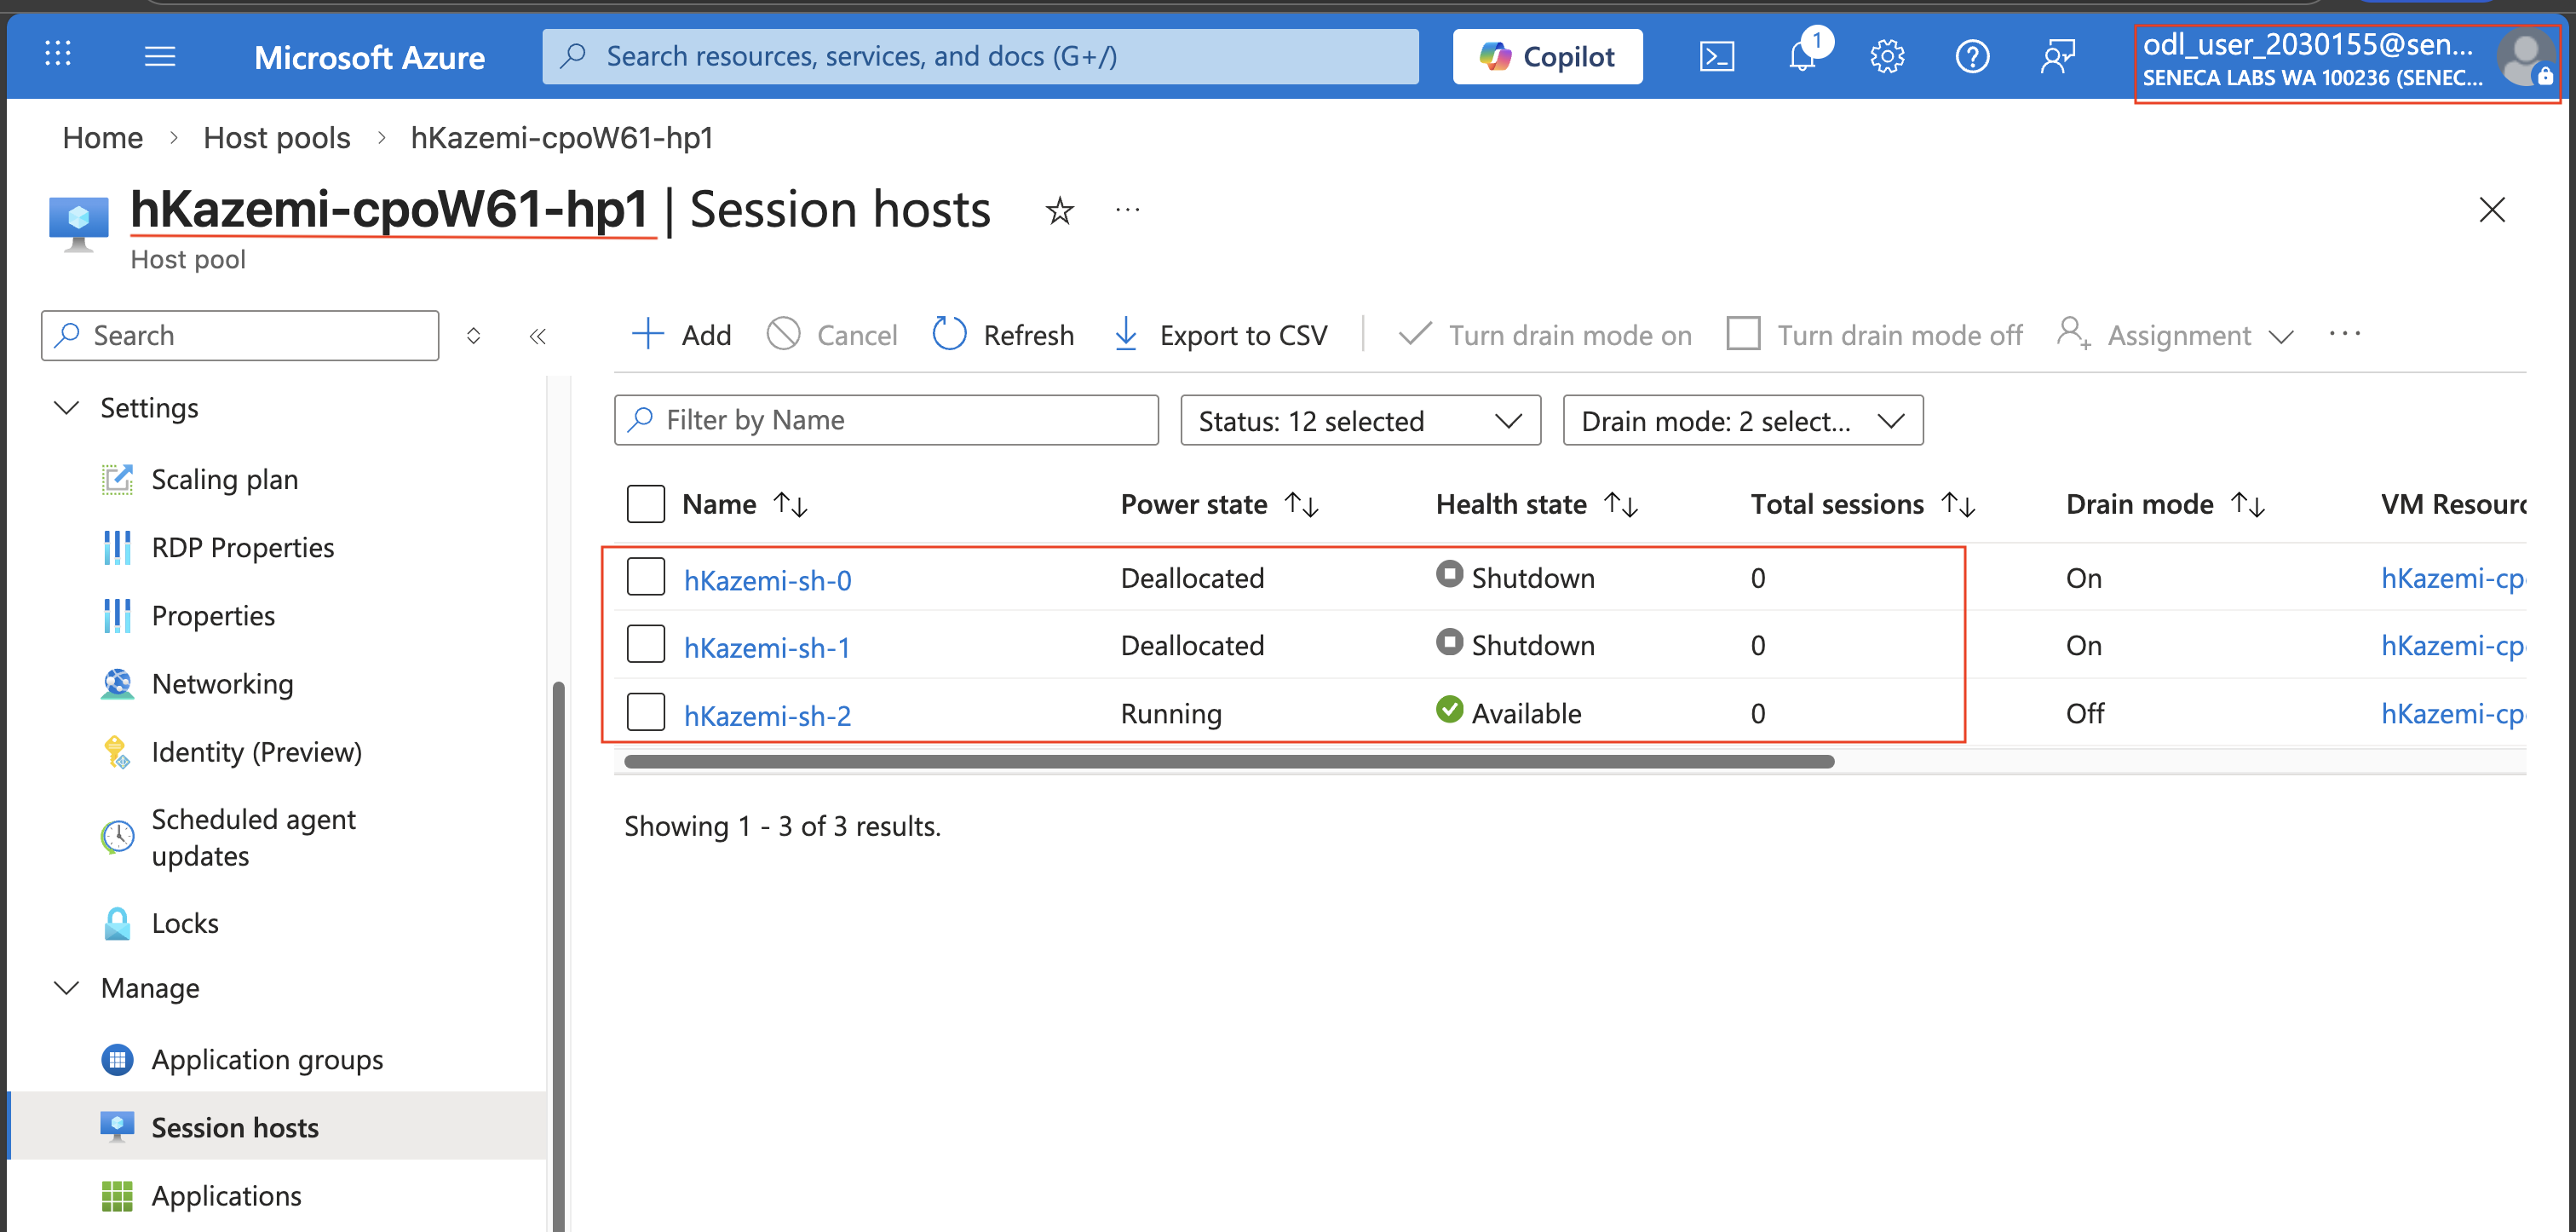Open more options ellipsis beside page title
The height and width of the screenshot is (1232, 2576).
point(1127,210)
